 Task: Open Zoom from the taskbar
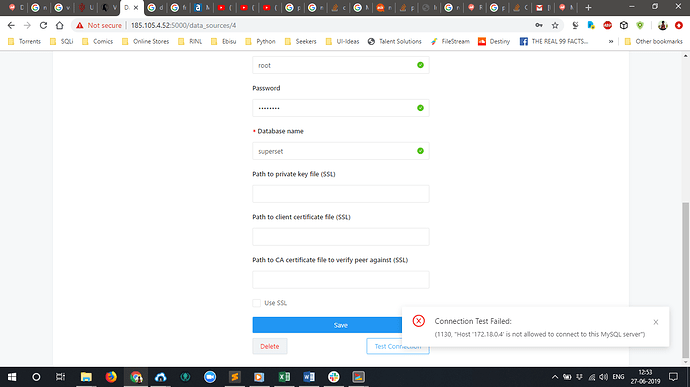tap(210, 377)
